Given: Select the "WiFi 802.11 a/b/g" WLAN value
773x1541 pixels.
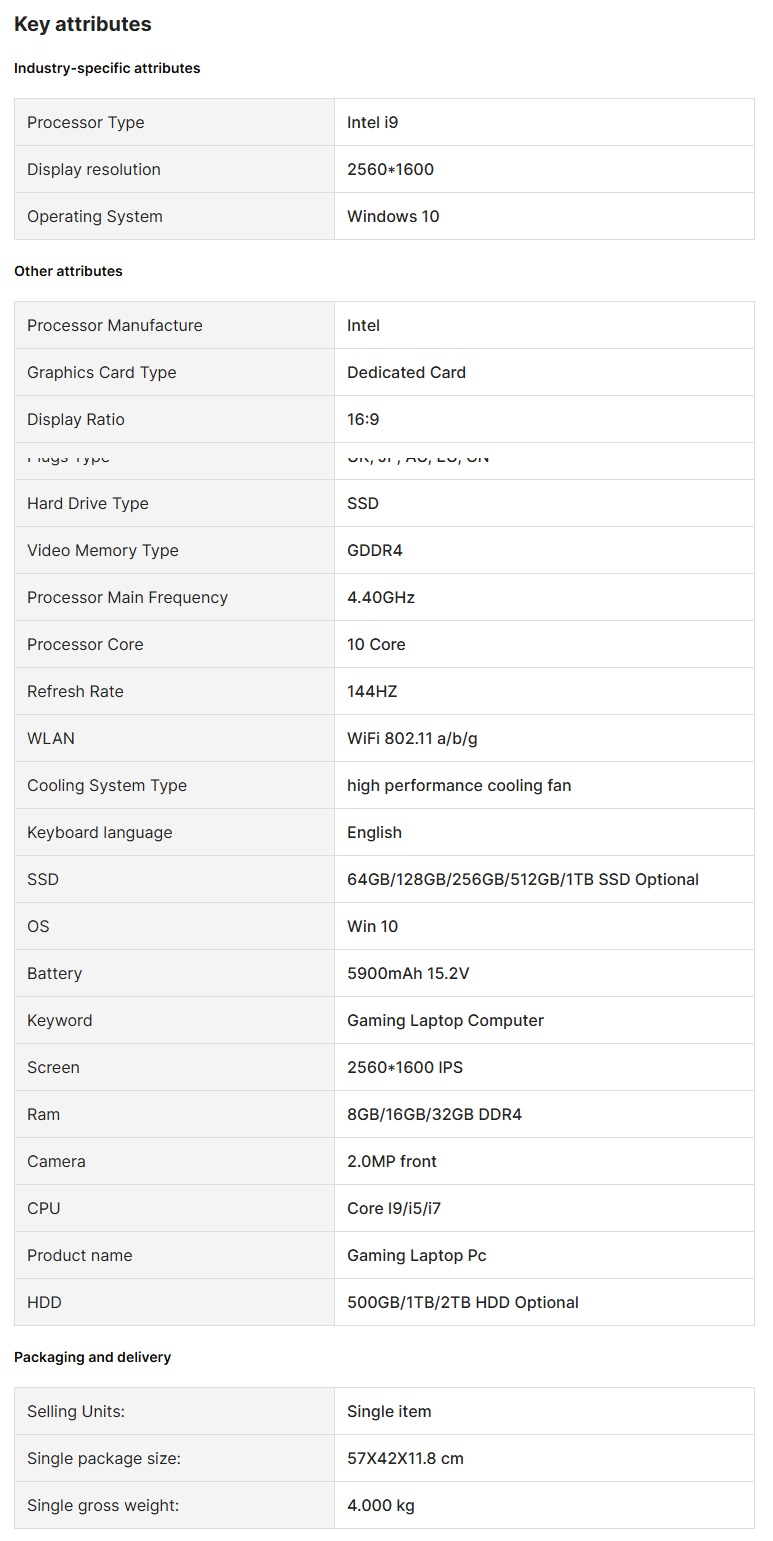Looking at the screenshot, I should [412, 738].
